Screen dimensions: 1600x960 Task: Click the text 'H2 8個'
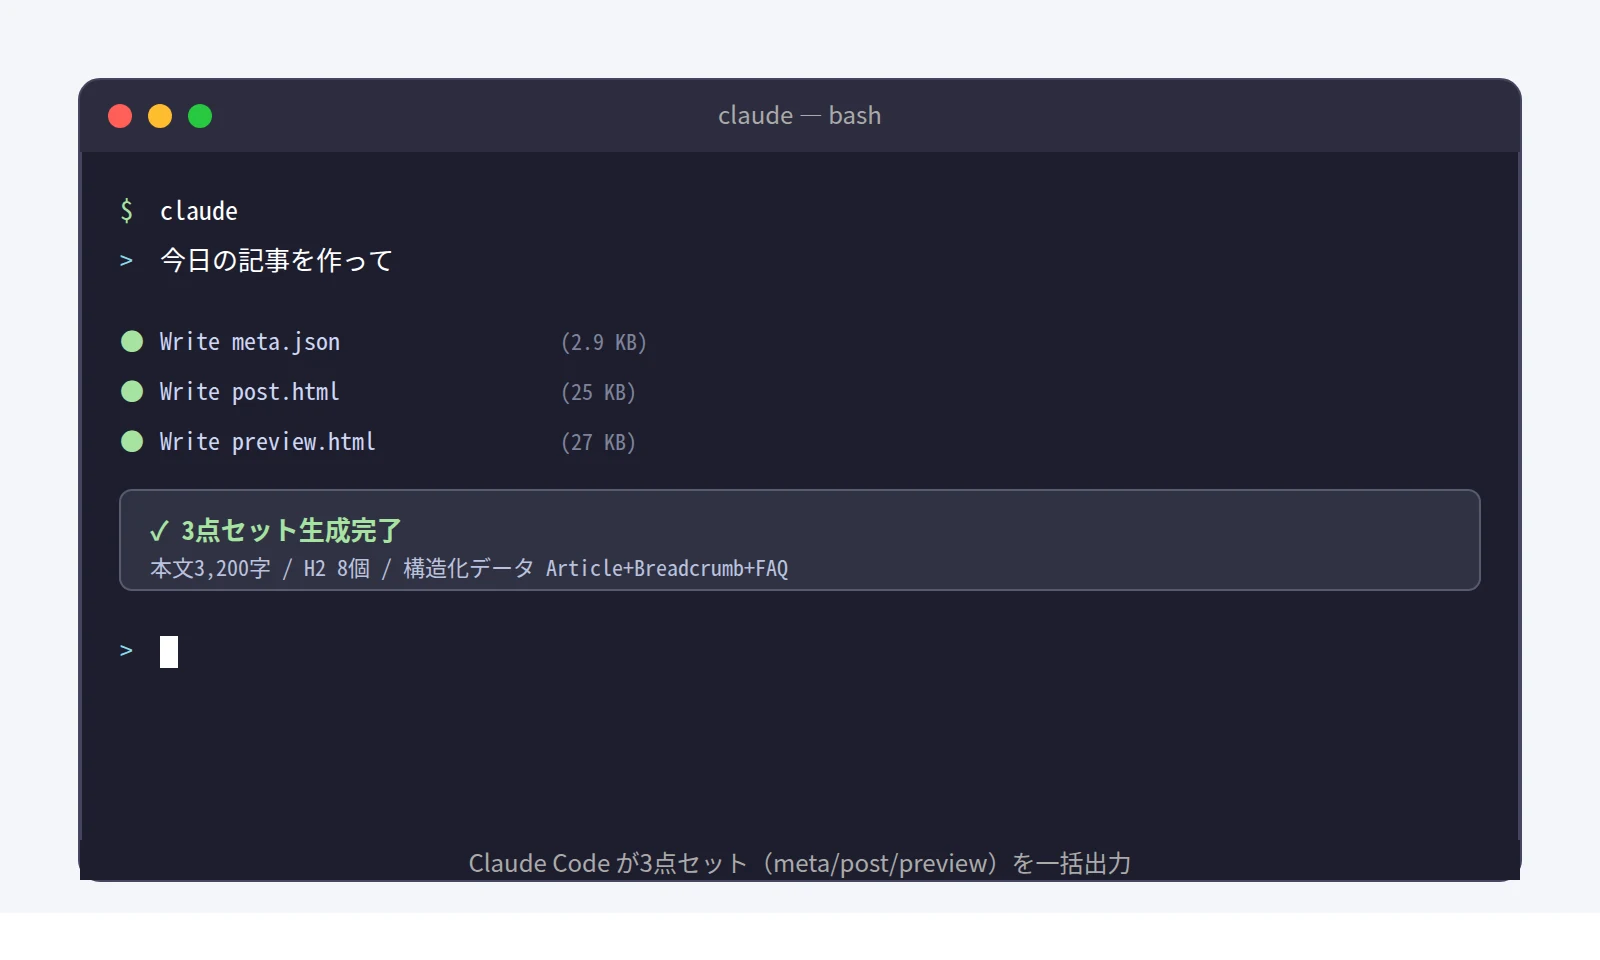(337, 569)
